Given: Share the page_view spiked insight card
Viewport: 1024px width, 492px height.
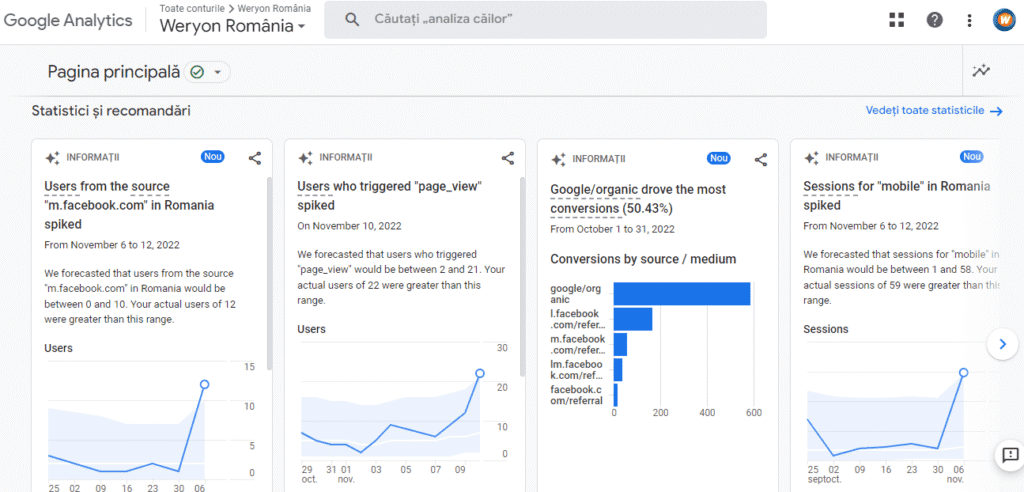Looking at the screenshot, I should point(507,158).
